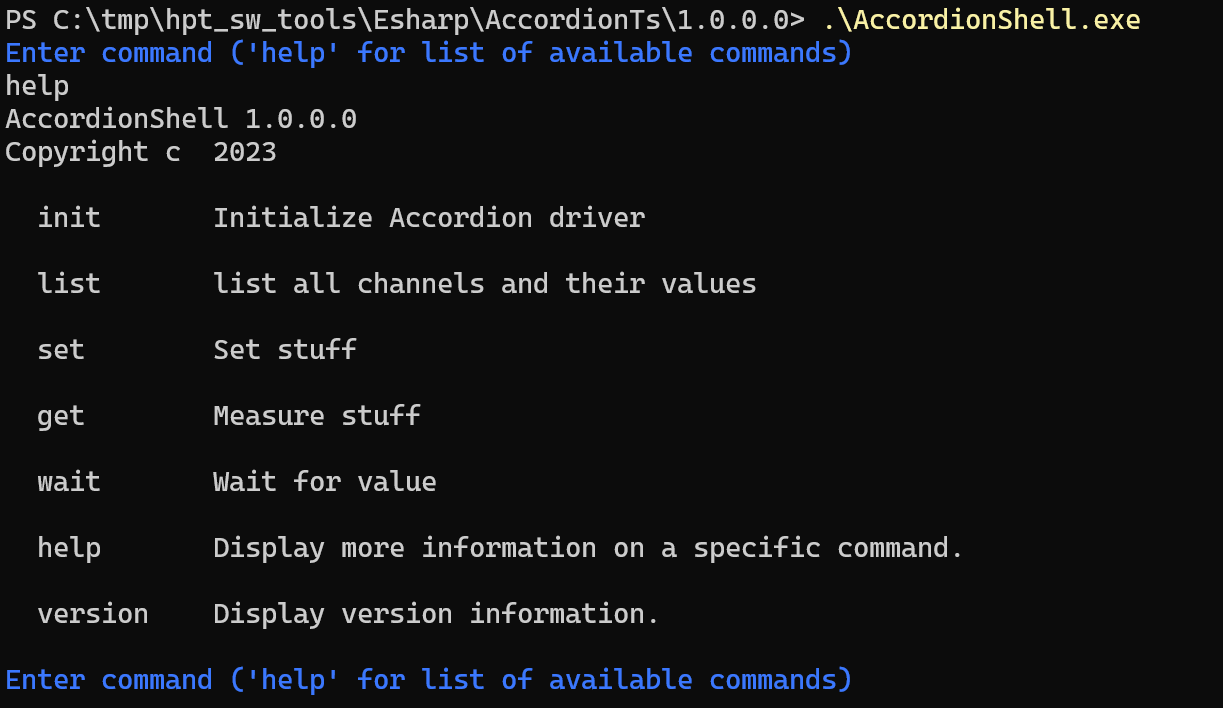Click the .\AccordionShell.exe command text
This screenshot has height=708, width=1223.
(x=981, y=19)
